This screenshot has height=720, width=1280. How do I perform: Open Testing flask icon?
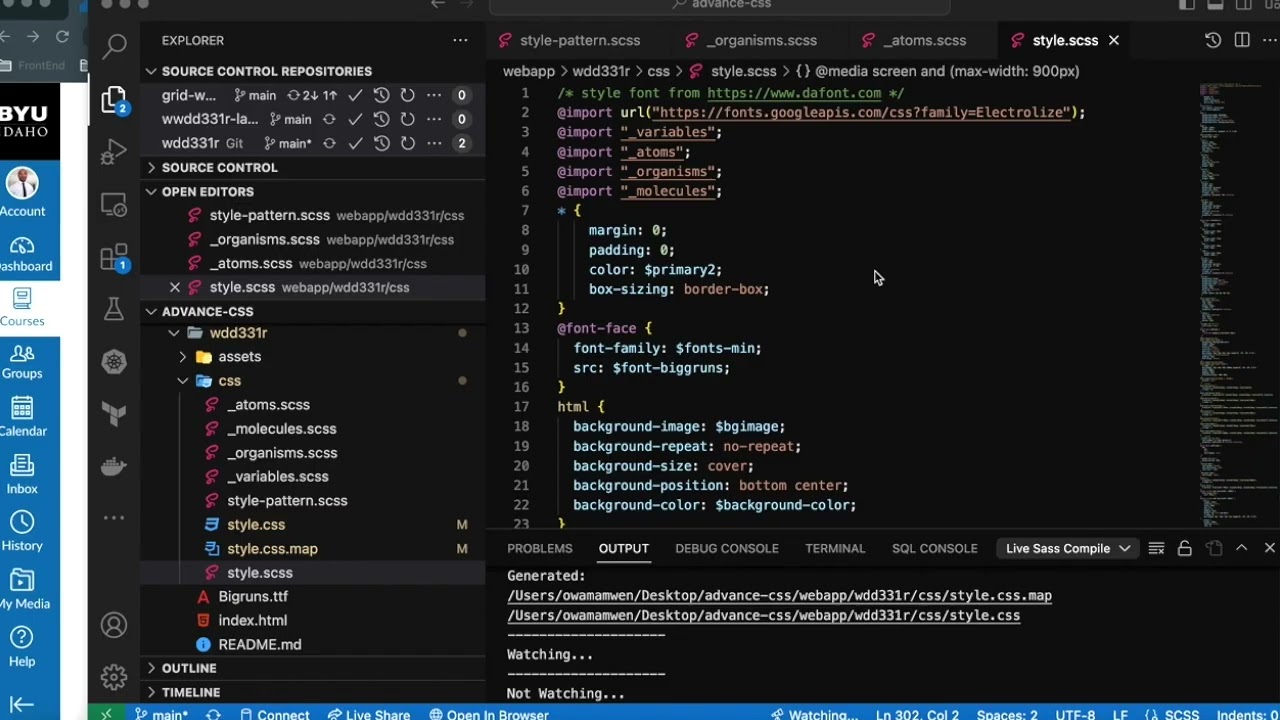pyautogui.click(x=114, y=309)
